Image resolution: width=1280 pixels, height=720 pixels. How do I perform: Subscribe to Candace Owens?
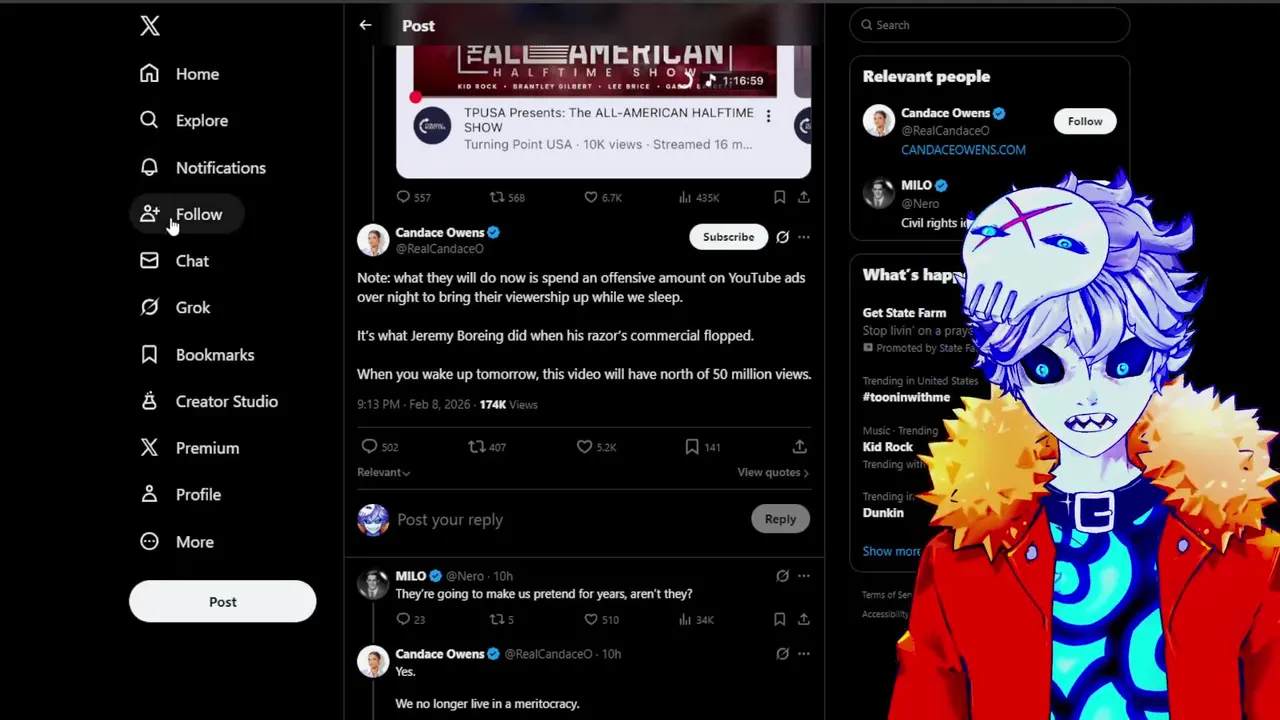[728, 237]
